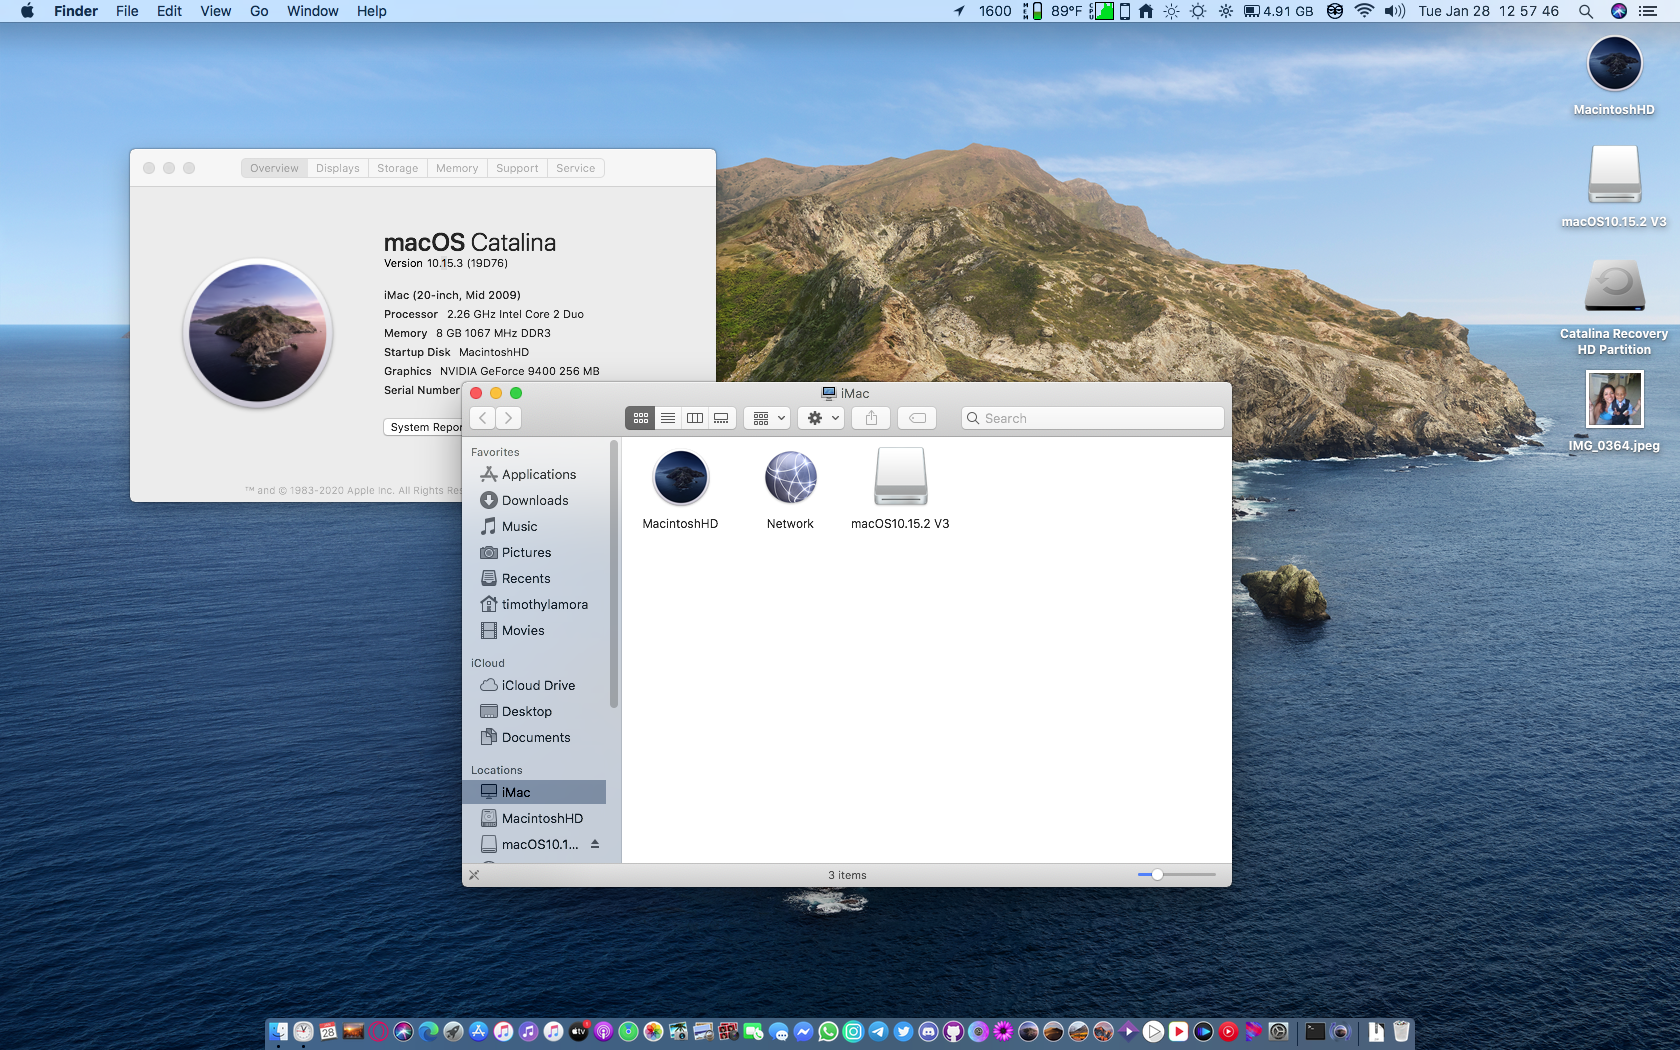Open the 4.91 GB memory status menu
The height and width of the screenshot is (1050, 1680).
[x=1279, y=11]
